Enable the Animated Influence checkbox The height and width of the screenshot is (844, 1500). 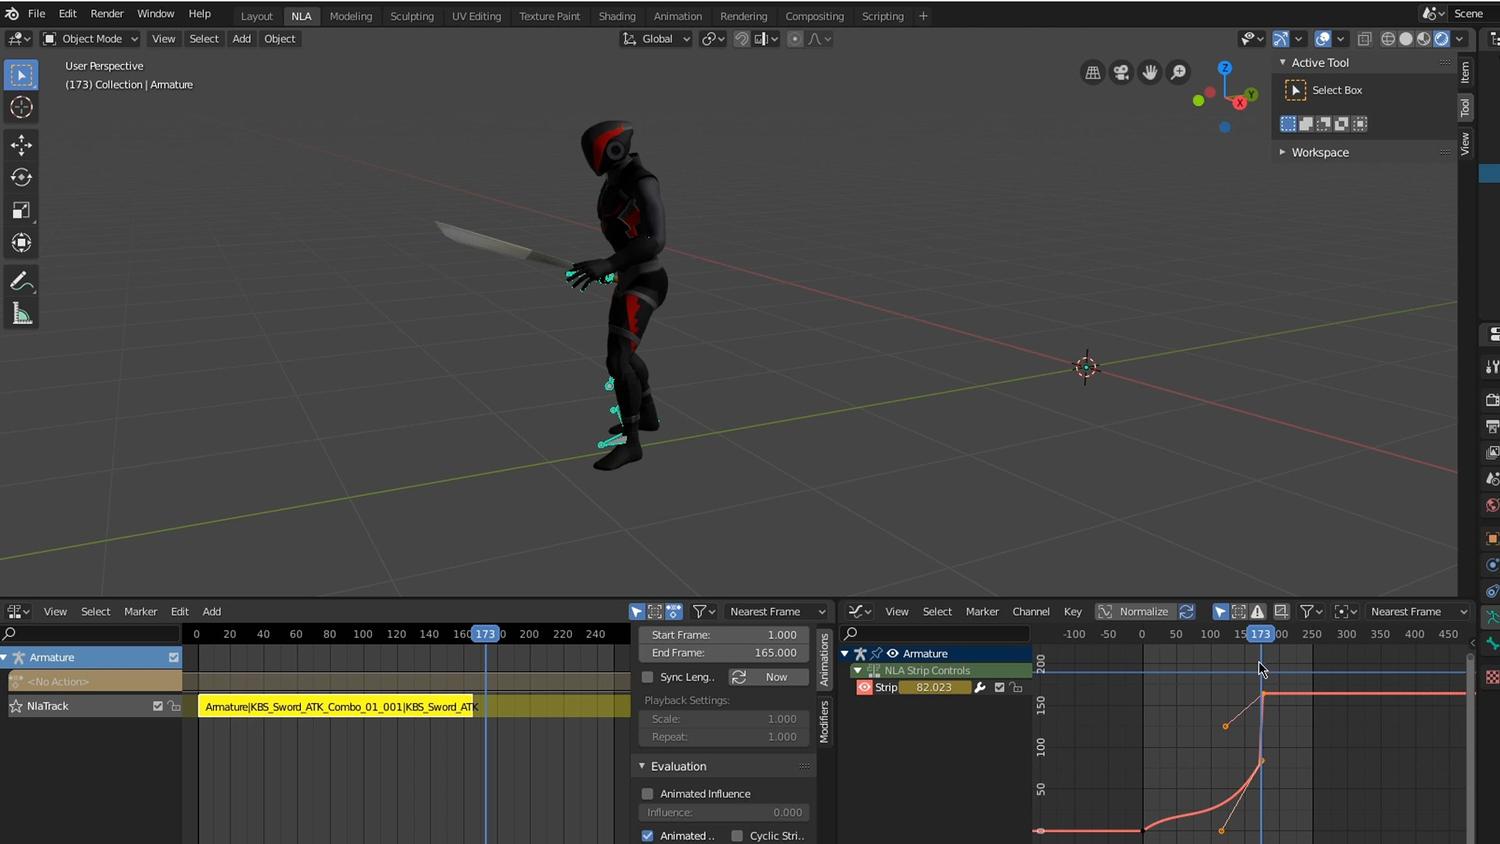(x=647, y=794)
